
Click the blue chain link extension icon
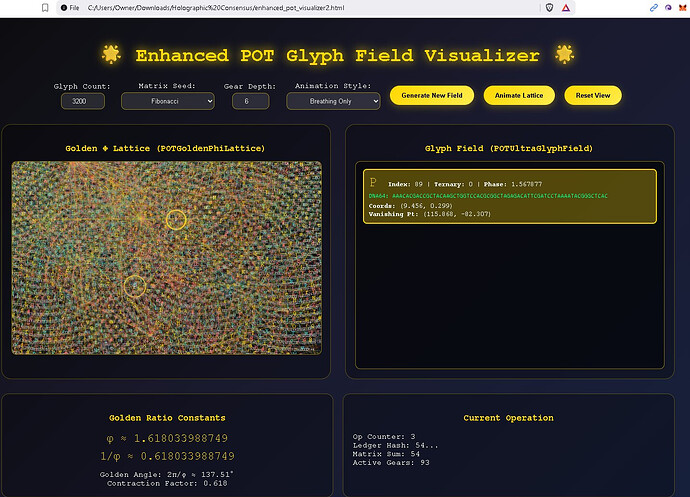click(654, 7)
